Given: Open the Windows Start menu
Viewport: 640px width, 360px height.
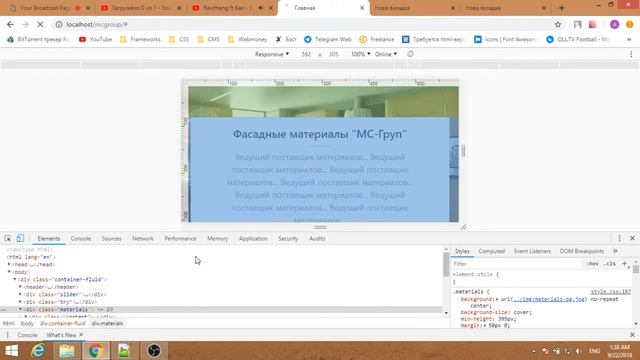Looking at the screenshot, I should [x=11, y=351].
